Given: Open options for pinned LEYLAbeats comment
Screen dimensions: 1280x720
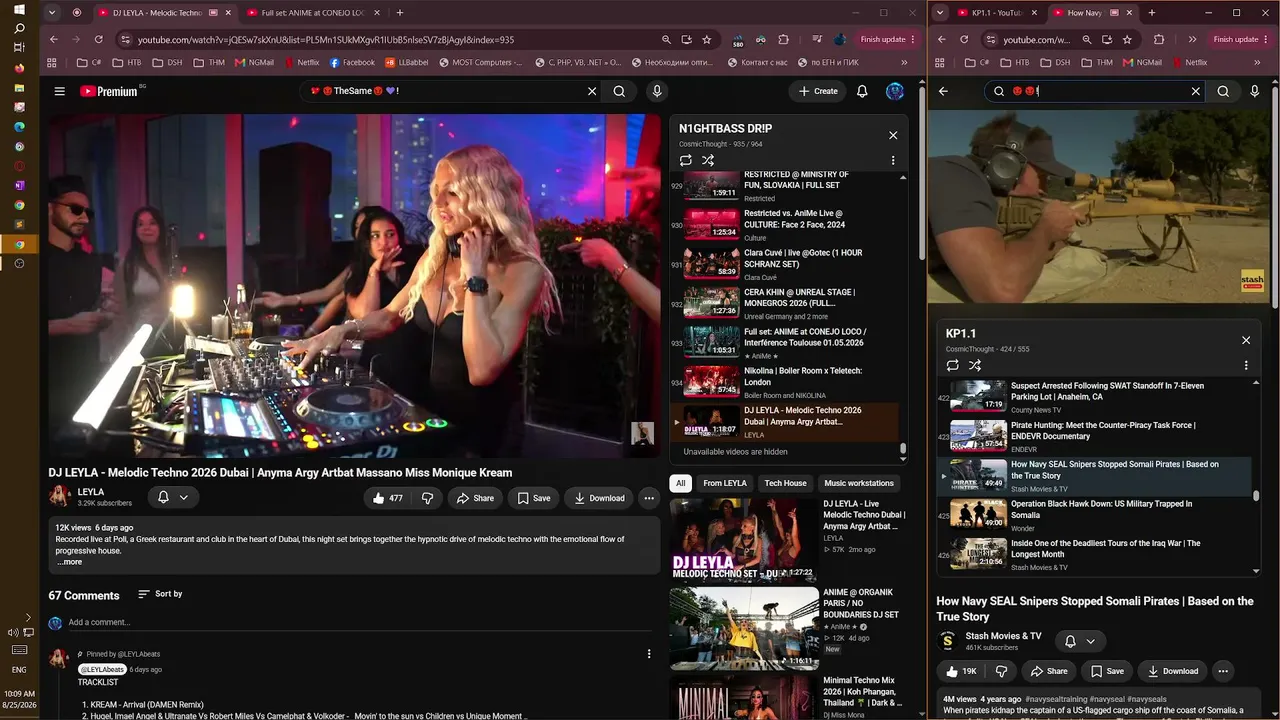Looking at the screenshot, I should (649, 654).
